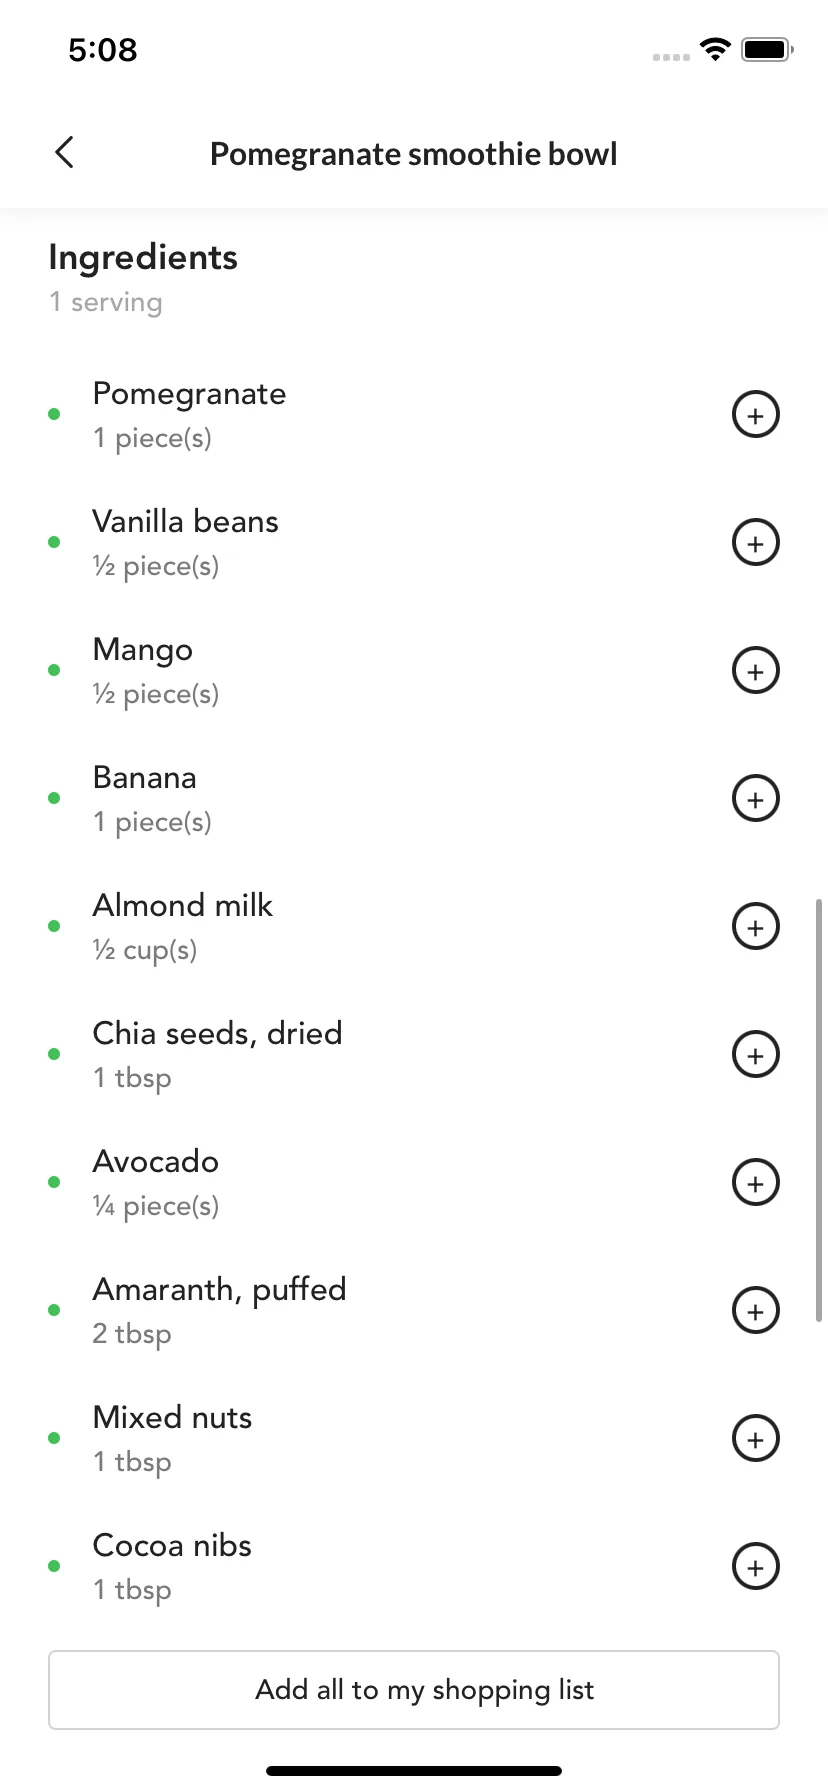This screenshot has width=828, height=1792.
Task: Add Vanilla beans with its plus icon
Action: tap(756, 543)
